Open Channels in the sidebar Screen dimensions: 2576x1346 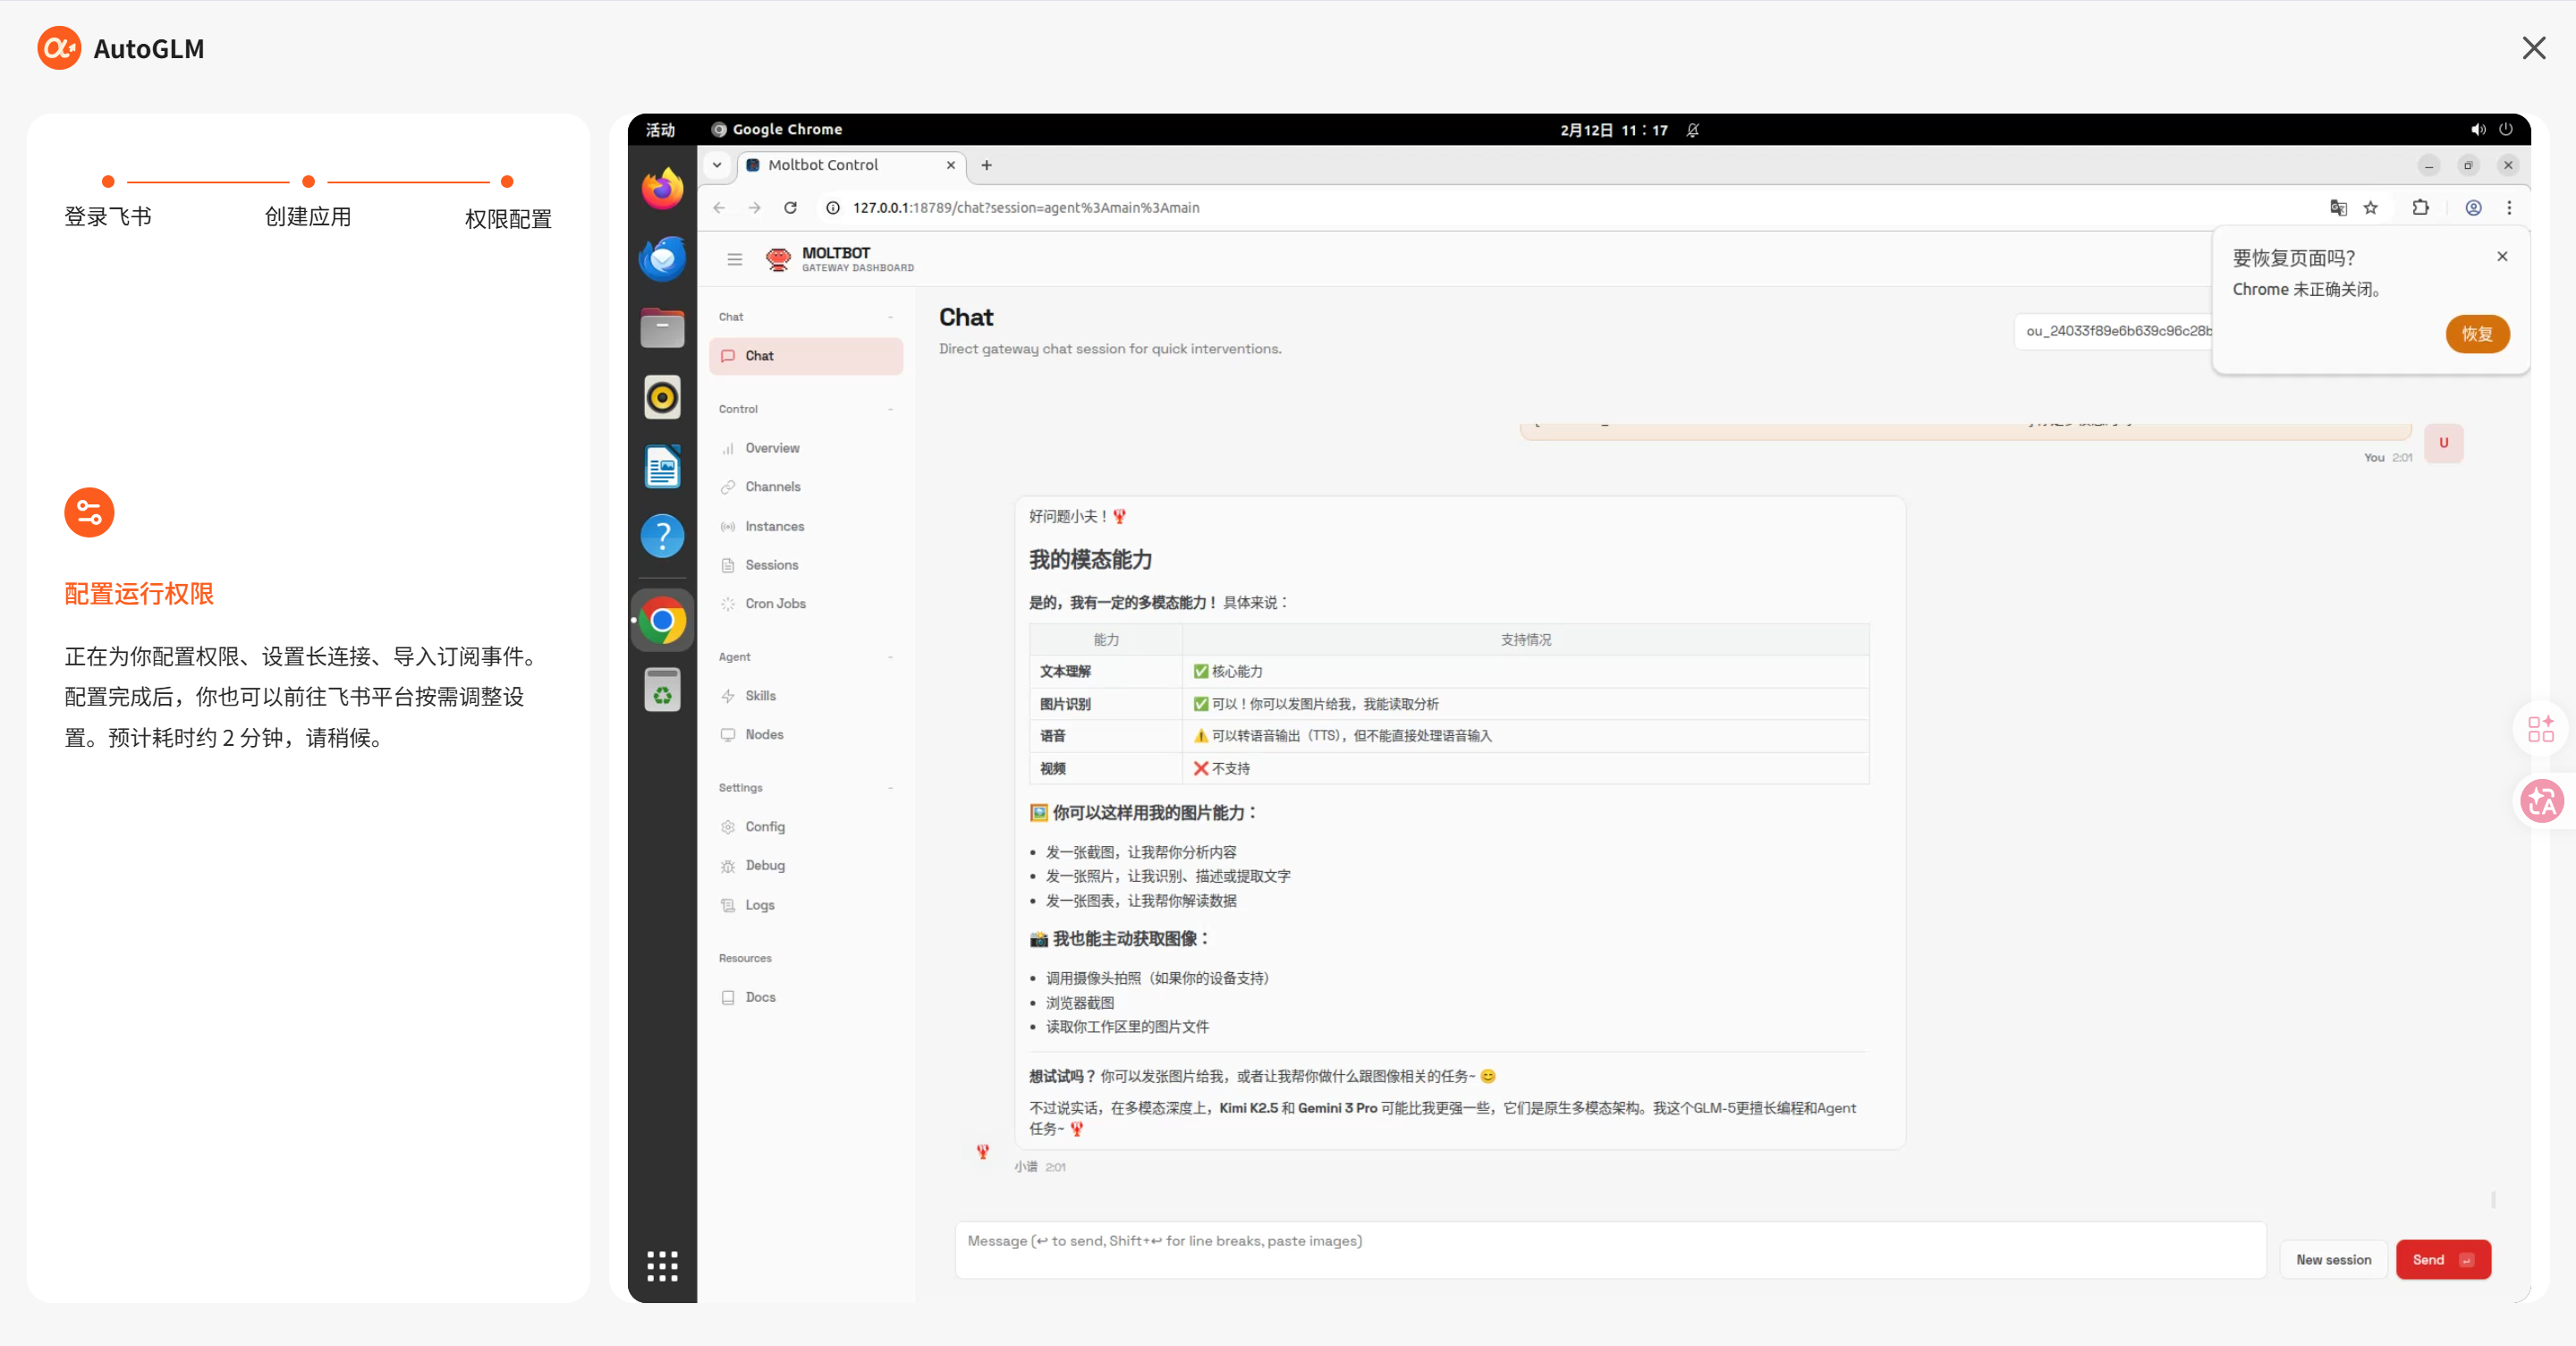click(x=806, y=487)
